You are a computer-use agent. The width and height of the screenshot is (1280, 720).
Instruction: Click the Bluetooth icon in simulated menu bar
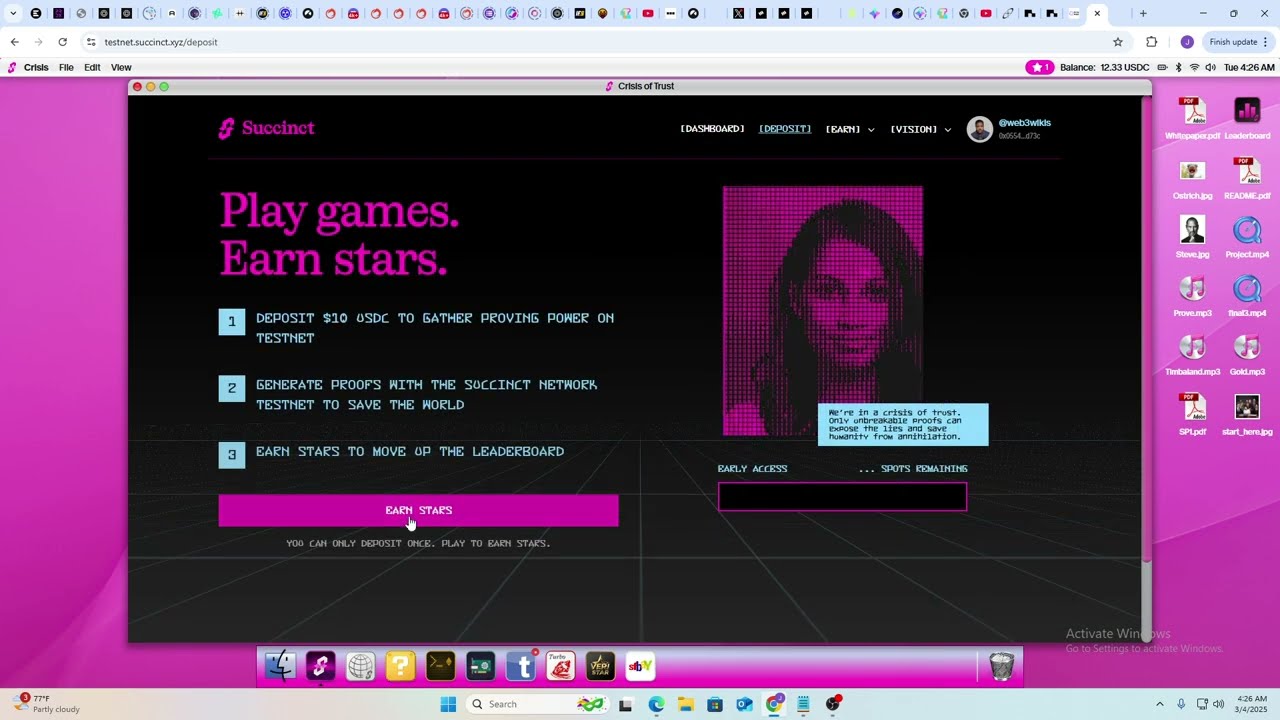pos(1178,67)
